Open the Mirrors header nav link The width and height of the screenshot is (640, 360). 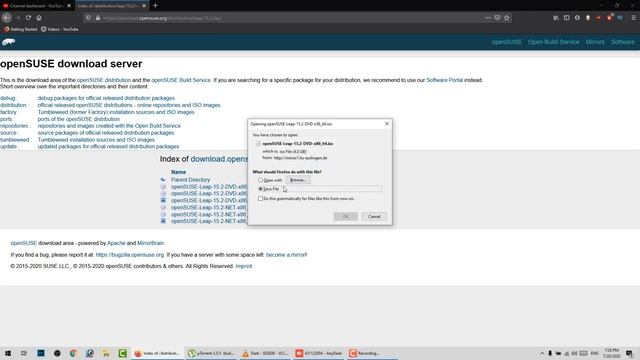[595, 42]
